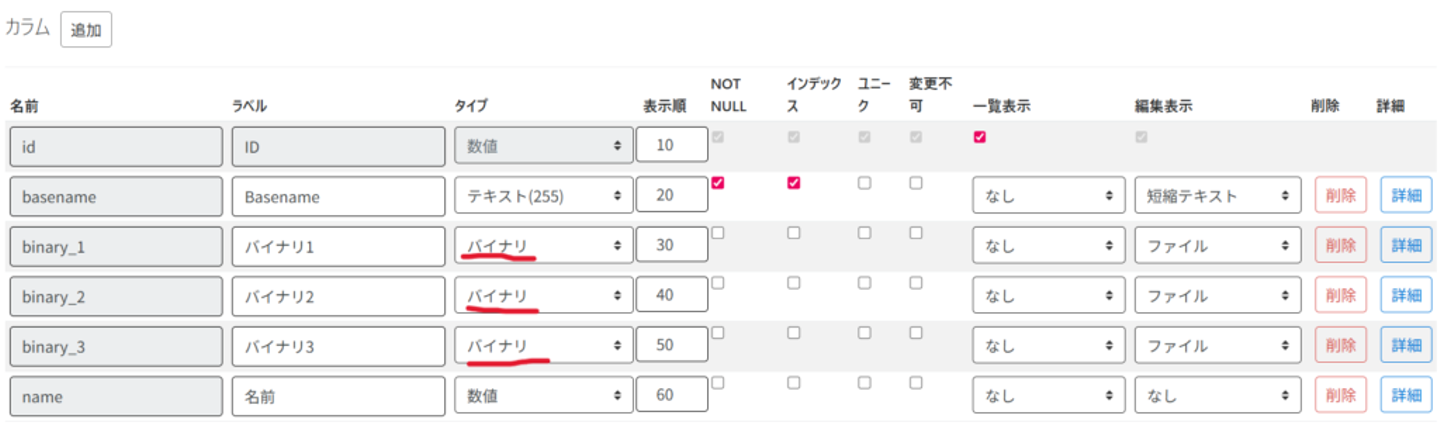Toggle NOT NULL checkbox for basename
Screen dimensions: 1440x425
pyautogui.click(x=717, y=184)
